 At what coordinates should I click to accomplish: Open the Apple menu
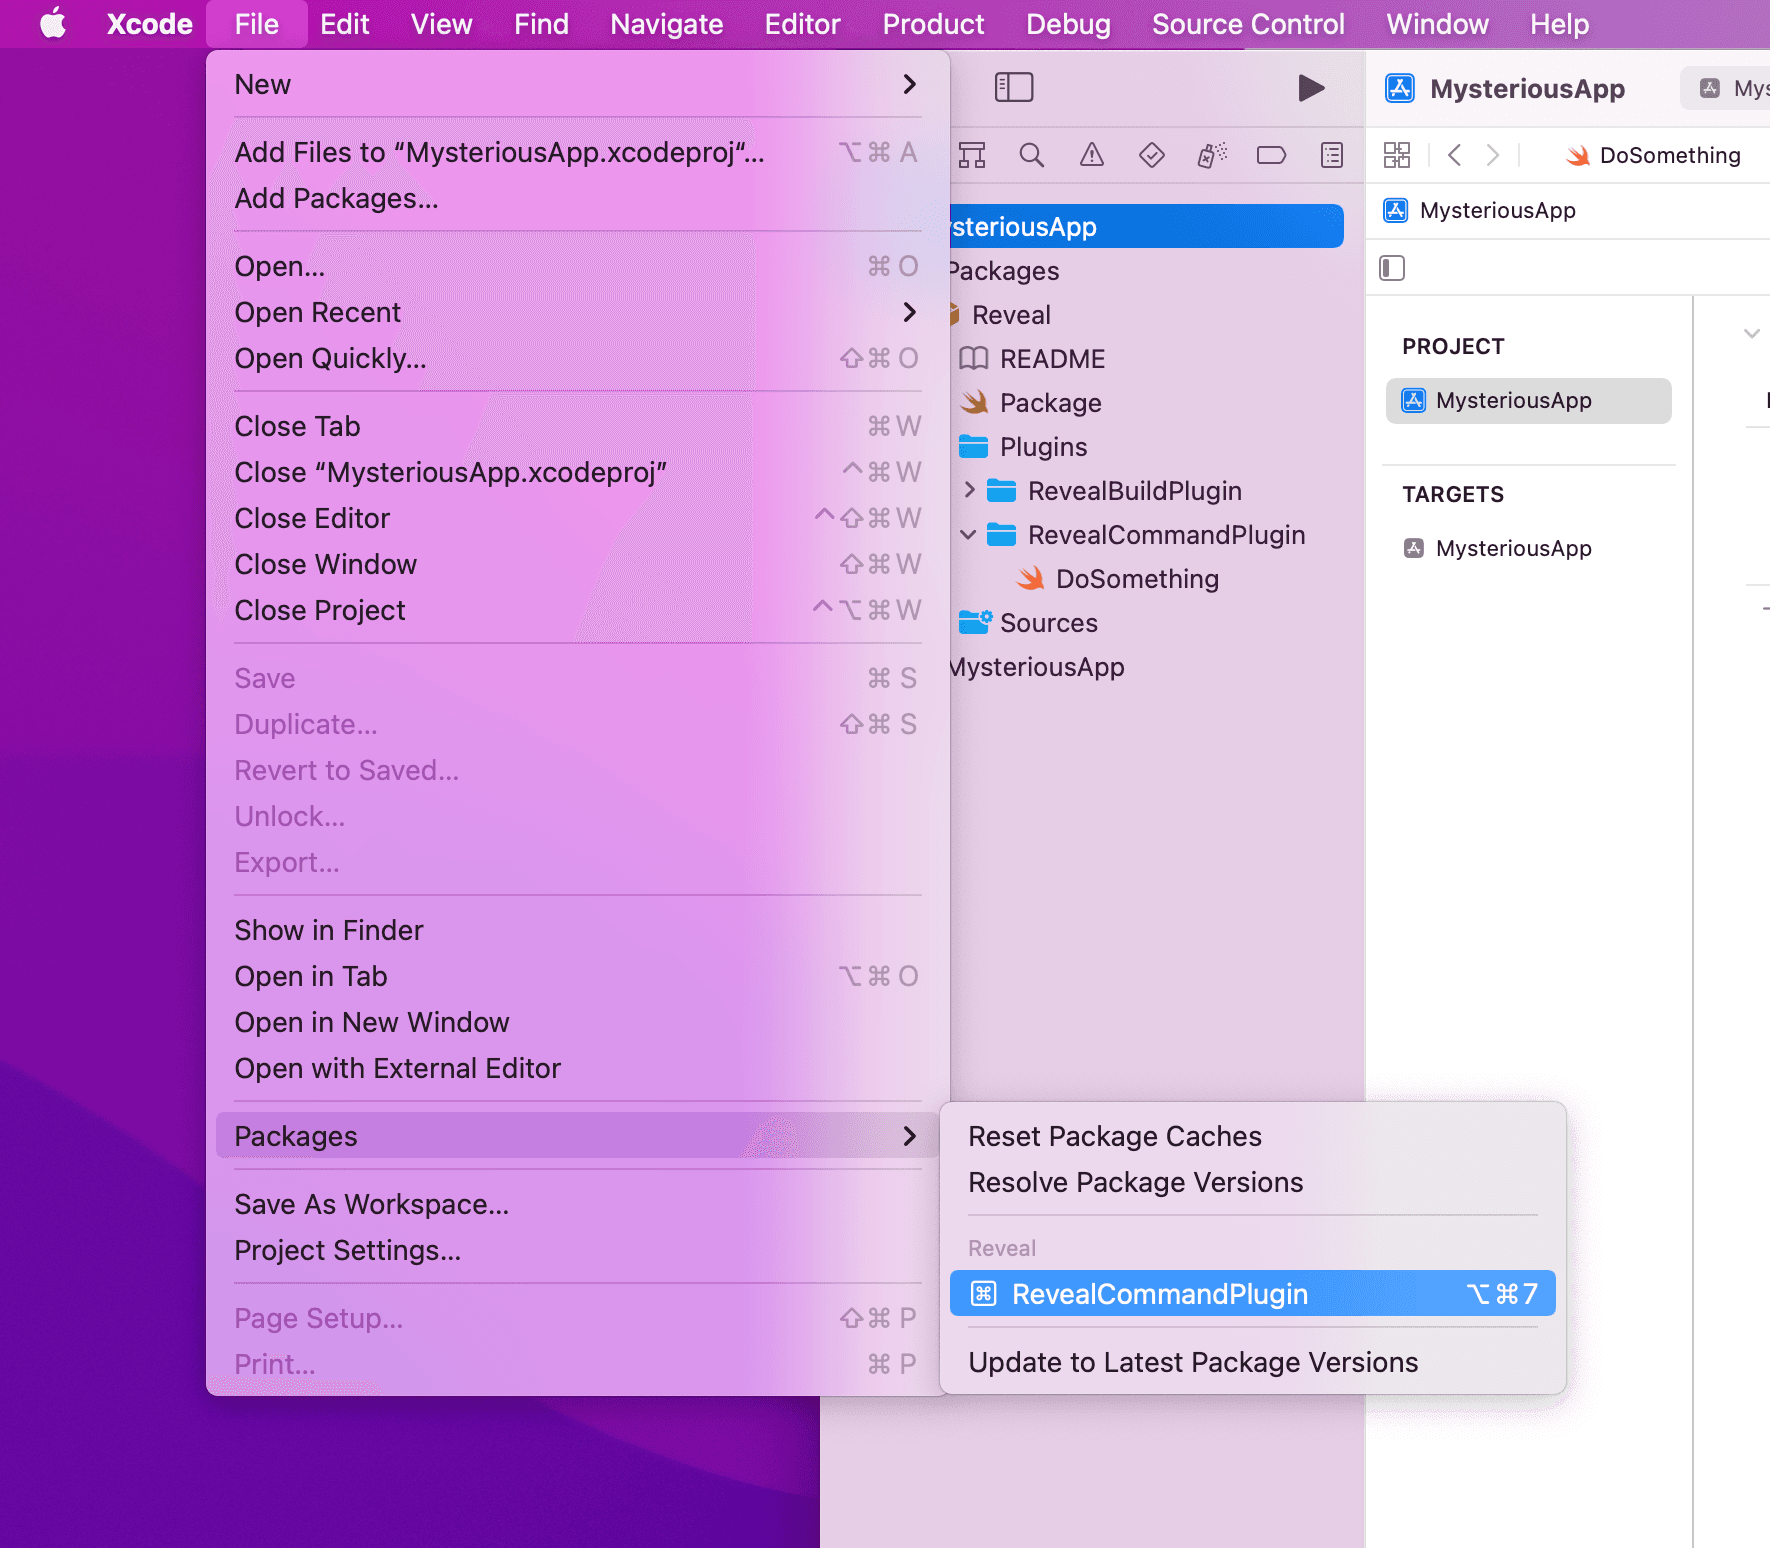coord(53,24)
